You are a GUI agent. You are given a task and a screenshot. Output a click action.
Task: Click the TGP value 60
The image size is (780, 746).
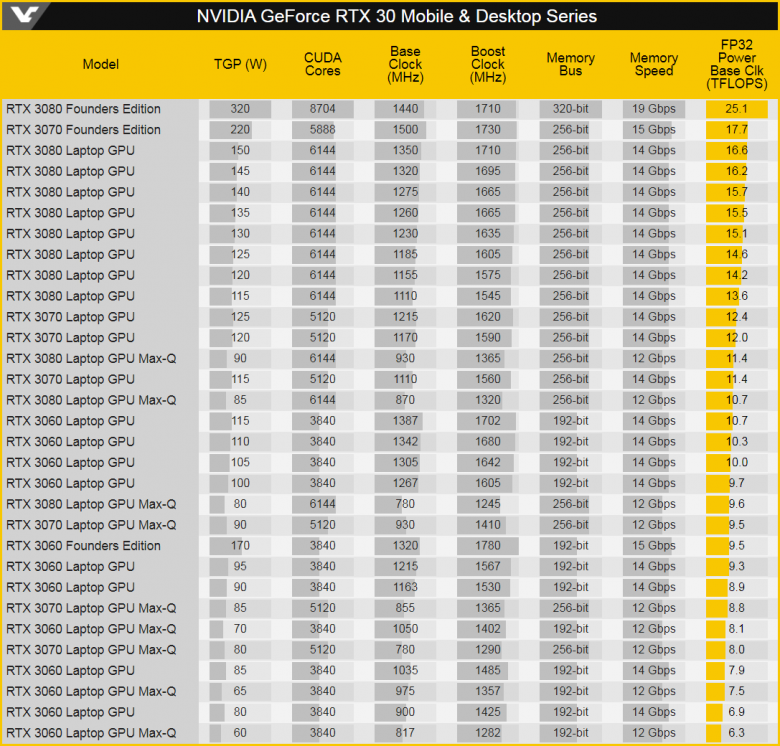pos(240,733)
